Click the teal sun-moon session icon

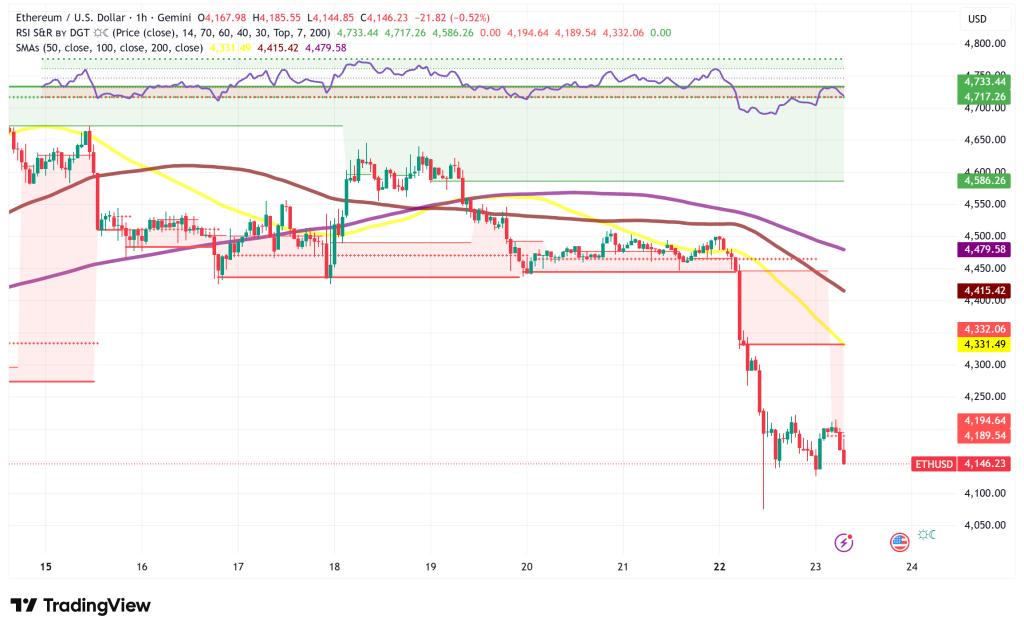[x=926, y=535]
